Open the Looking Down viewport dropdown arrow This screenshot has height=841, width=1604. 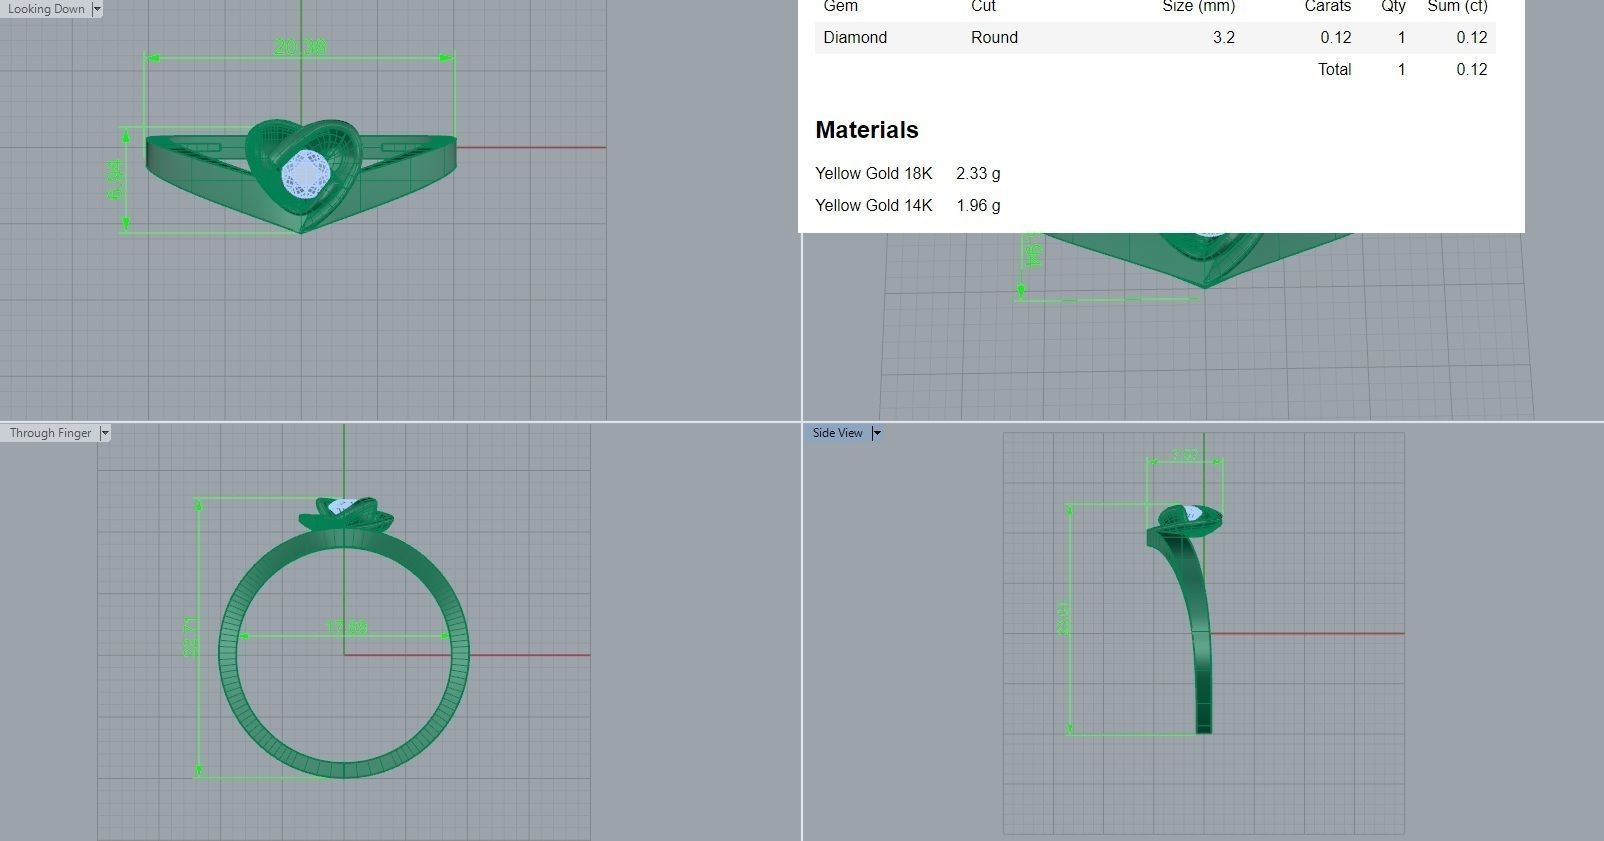click(97, 9)
